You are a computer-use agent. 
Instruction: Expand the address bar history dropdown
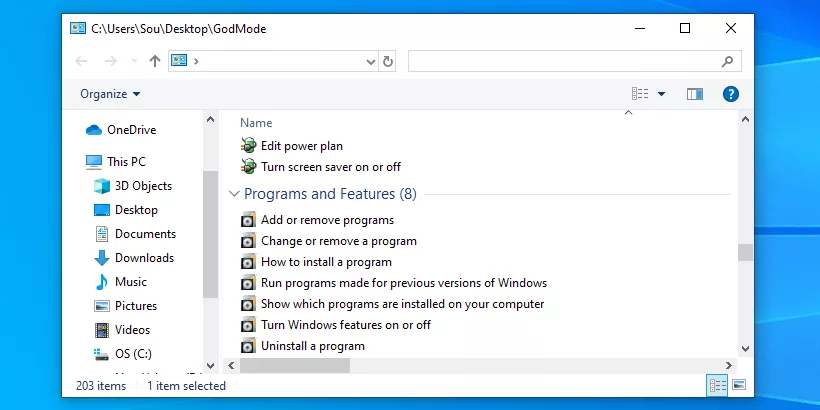pos(371,62)
